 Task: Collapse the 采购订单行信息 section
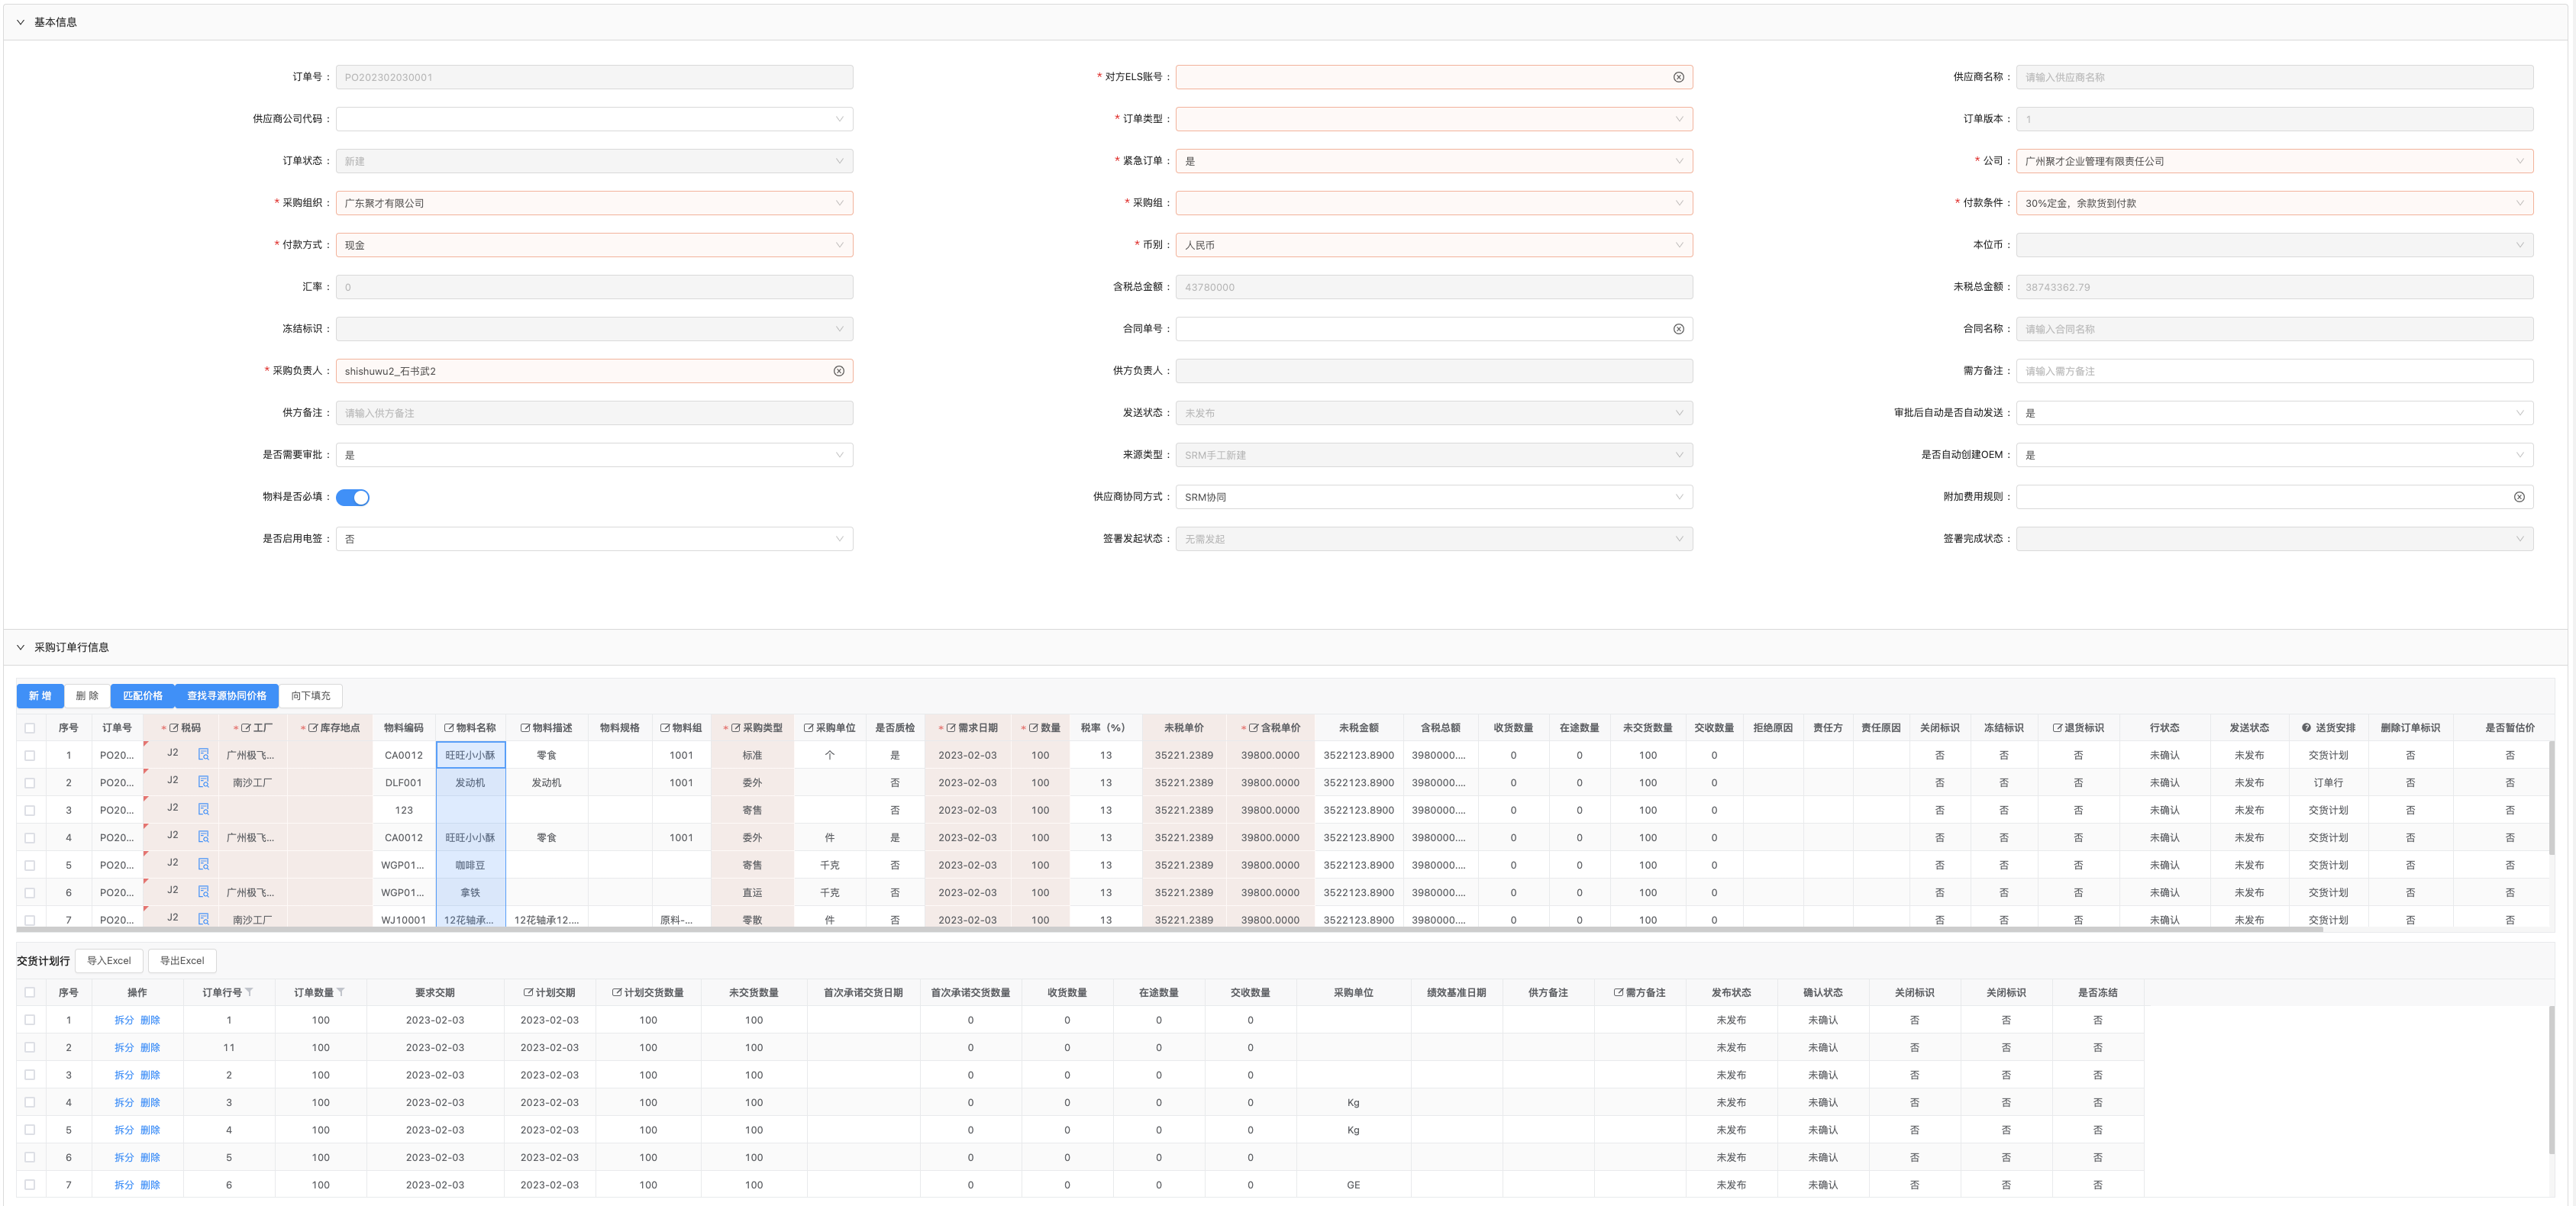pos(20,647)
